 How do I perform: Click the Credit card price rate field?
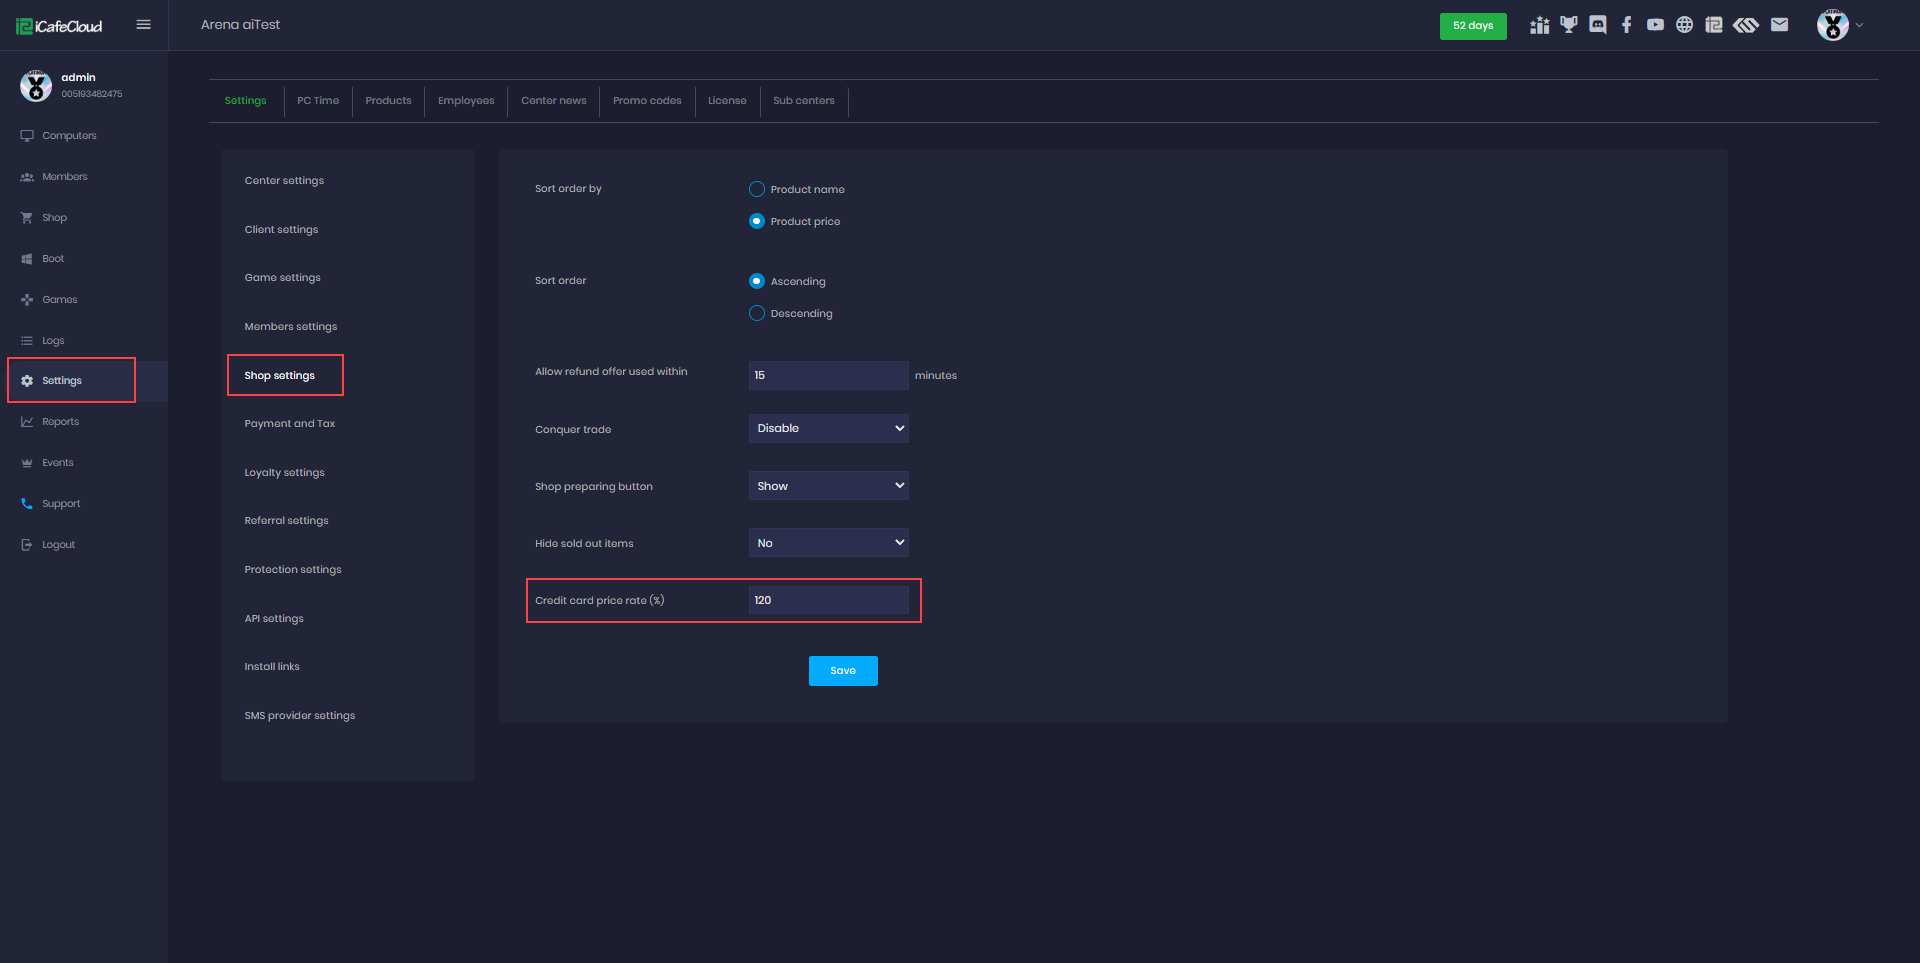pyautogui.click(x=828, y=600)
